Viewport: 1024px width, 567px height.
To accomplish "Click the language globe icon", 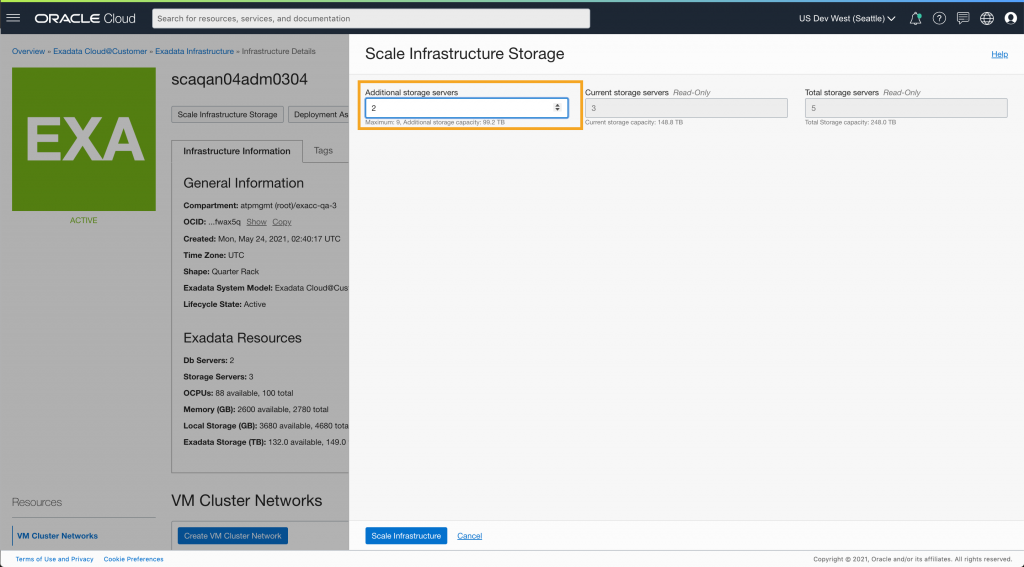I will (x=987, y=18).
